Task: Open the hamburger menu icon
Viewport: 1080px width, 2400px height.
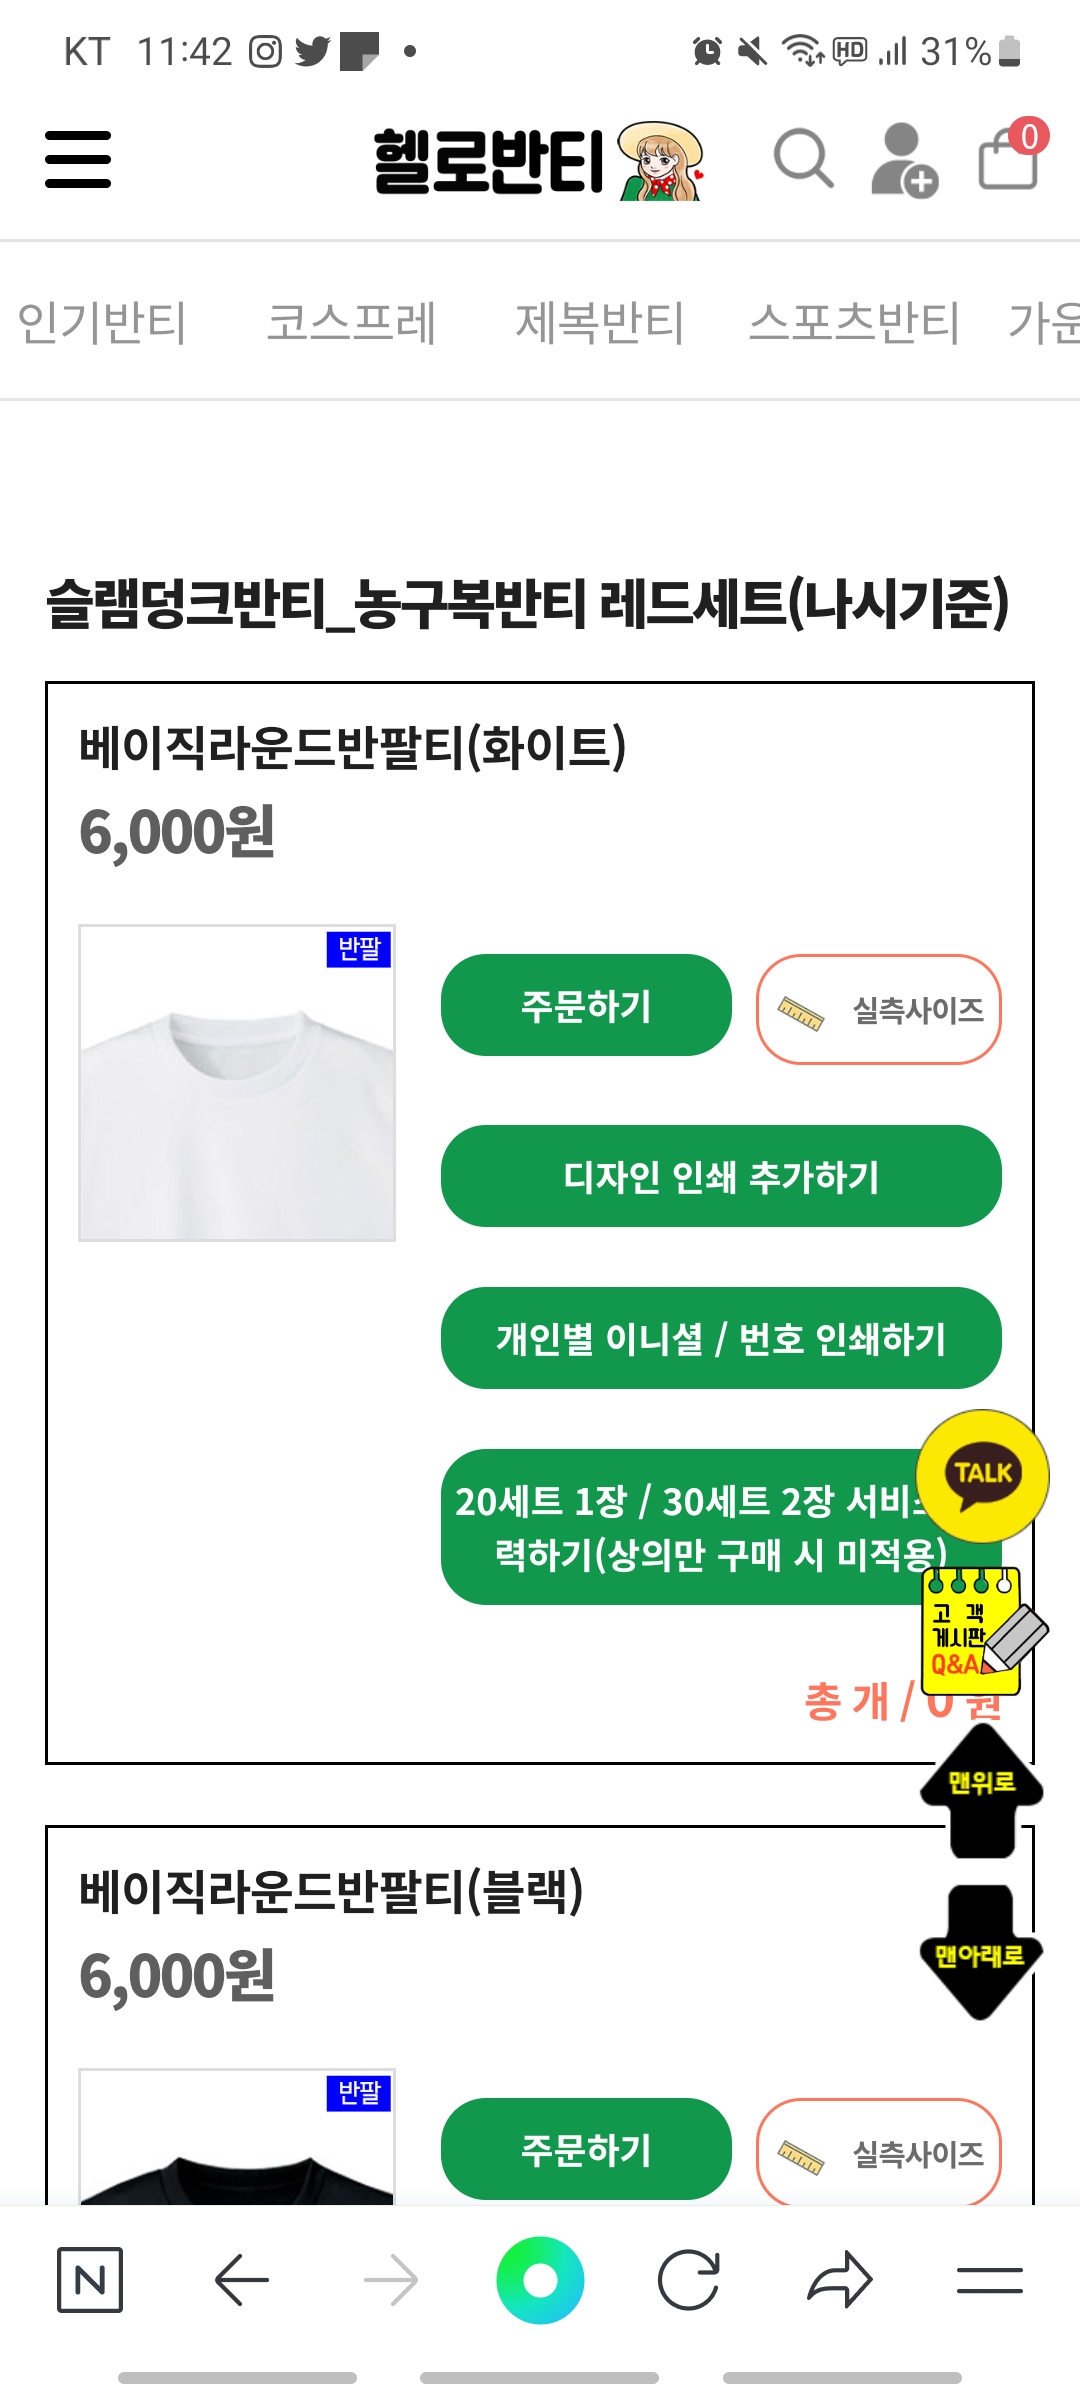Action: coord(78,159)
